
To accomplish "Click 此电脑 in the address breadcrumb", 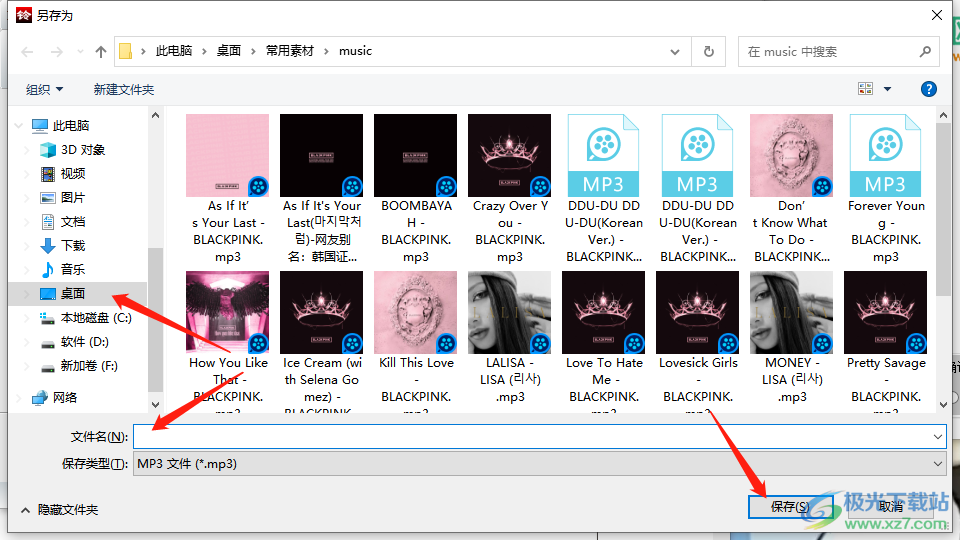I will tap(174, 51).
